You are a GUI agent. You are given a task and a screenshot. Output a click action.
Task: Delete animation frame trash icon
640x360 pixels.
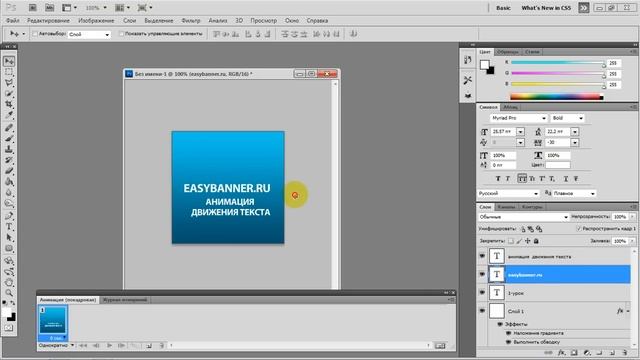[162, 346]
